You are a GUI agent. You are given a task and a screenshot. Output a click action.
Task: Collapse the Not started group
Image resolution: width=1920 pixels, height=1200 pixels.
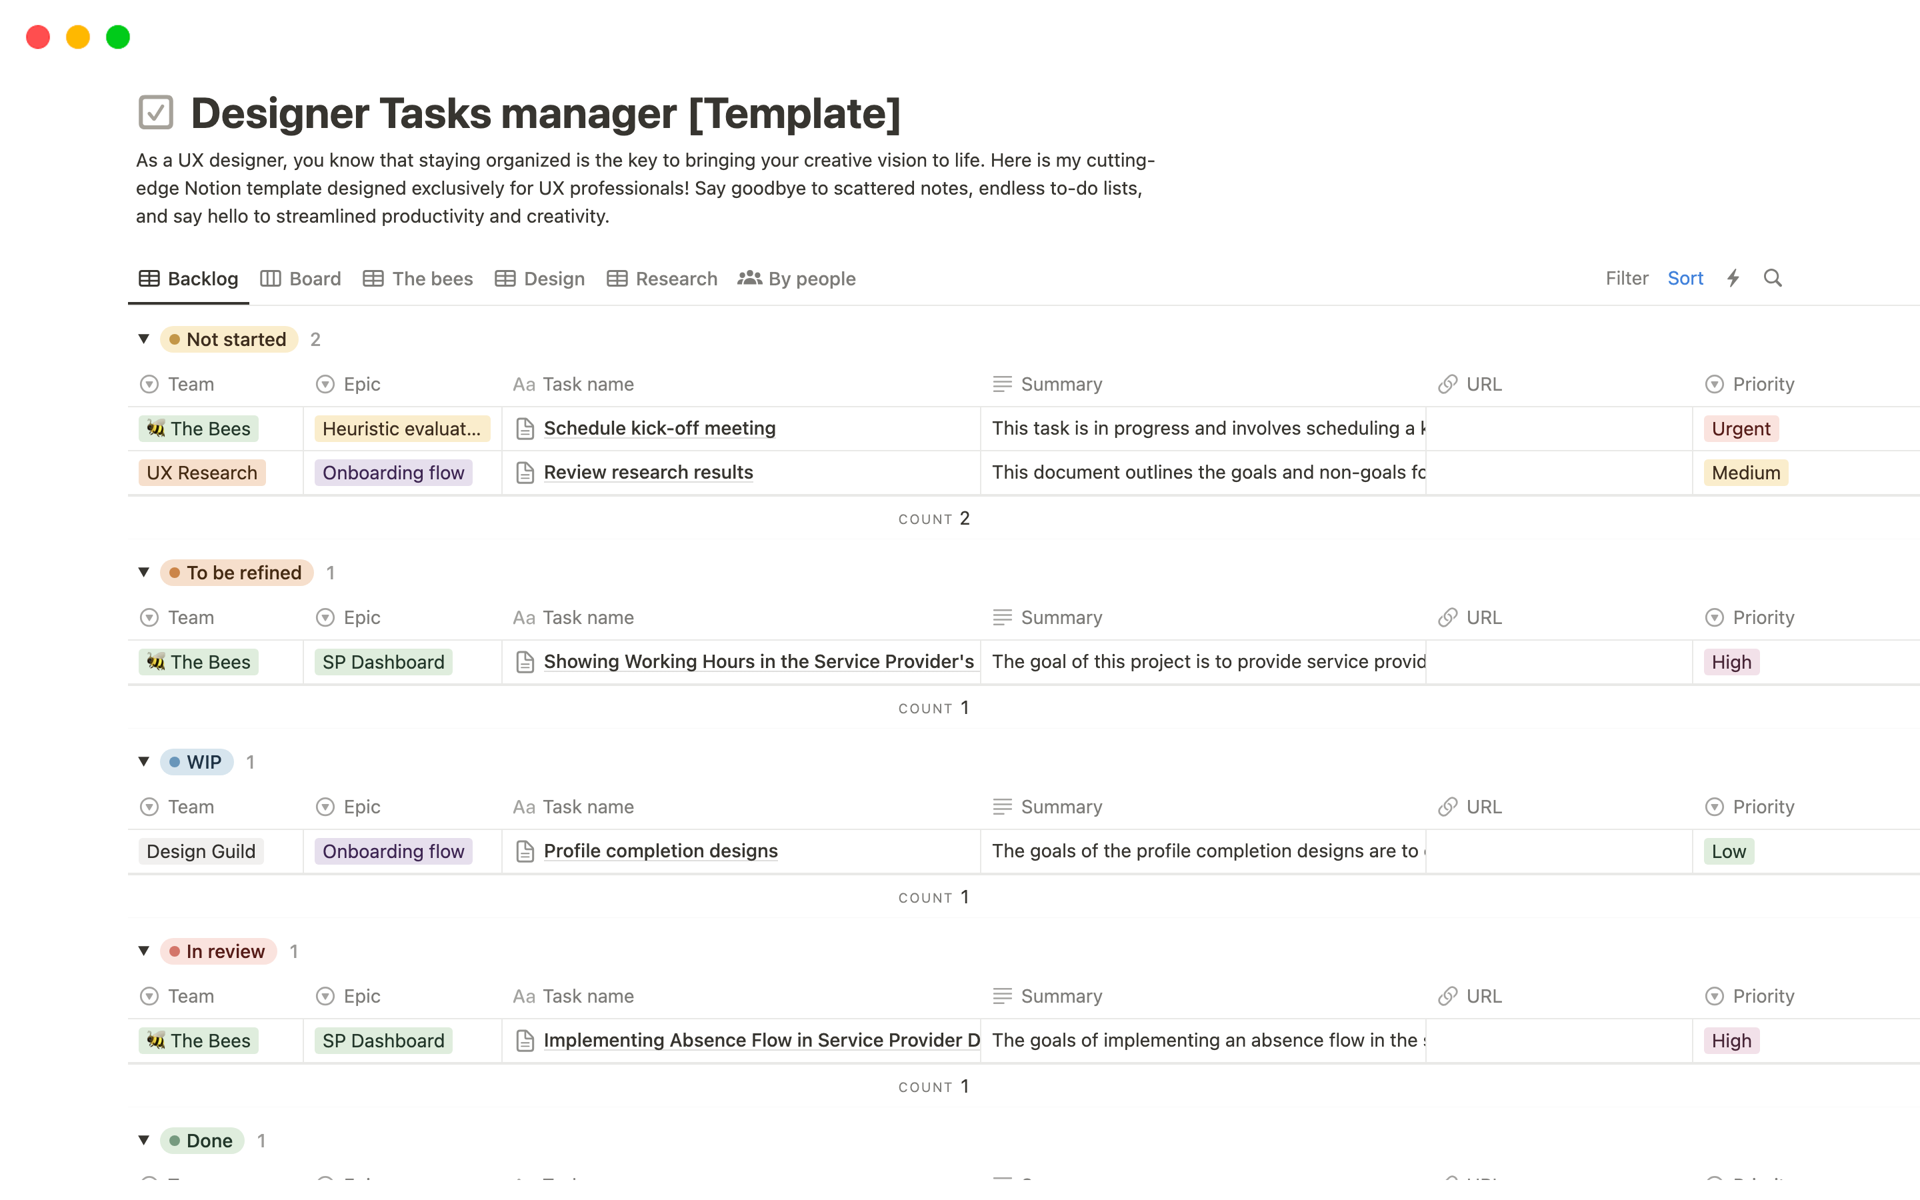coord(143,339)
